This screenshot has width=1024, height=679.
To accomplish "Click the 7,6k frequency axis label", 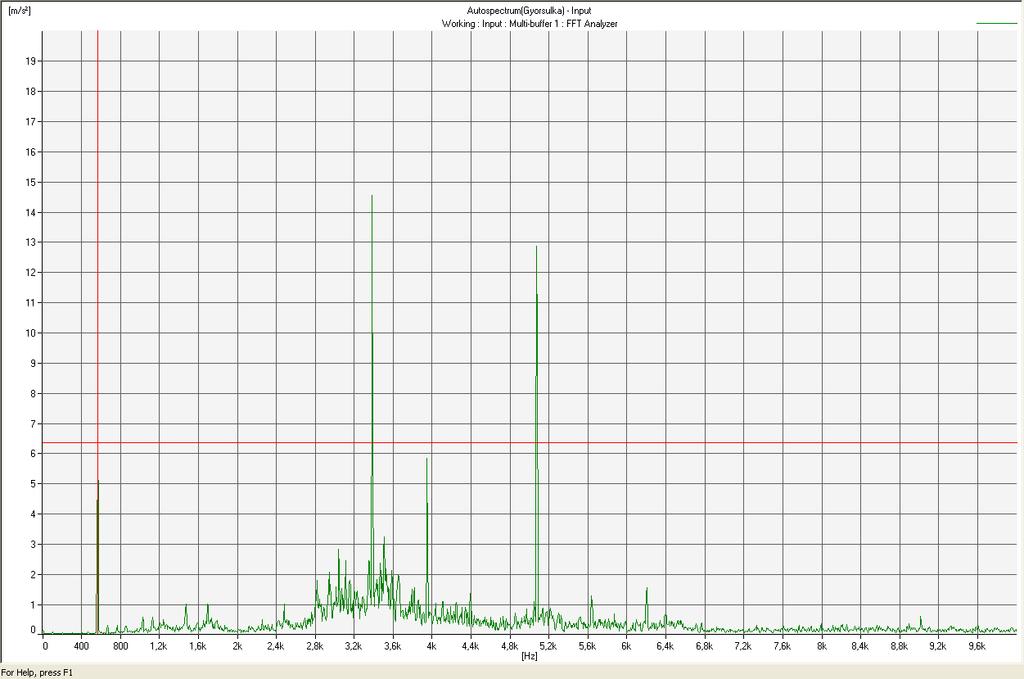I will (x=782, y=646).
